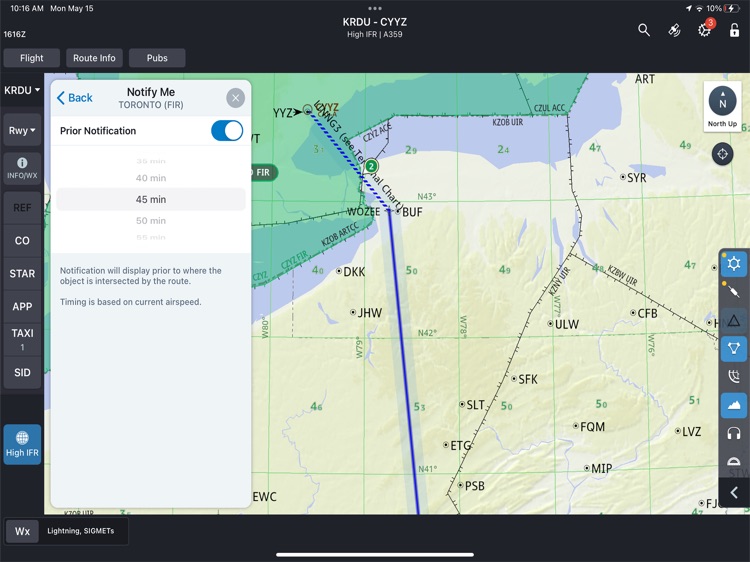Image resolution: width=750 pixels, height=562 pixels.
Task: Tap the BUF waypoint on map
Action: tap(409, 212)
